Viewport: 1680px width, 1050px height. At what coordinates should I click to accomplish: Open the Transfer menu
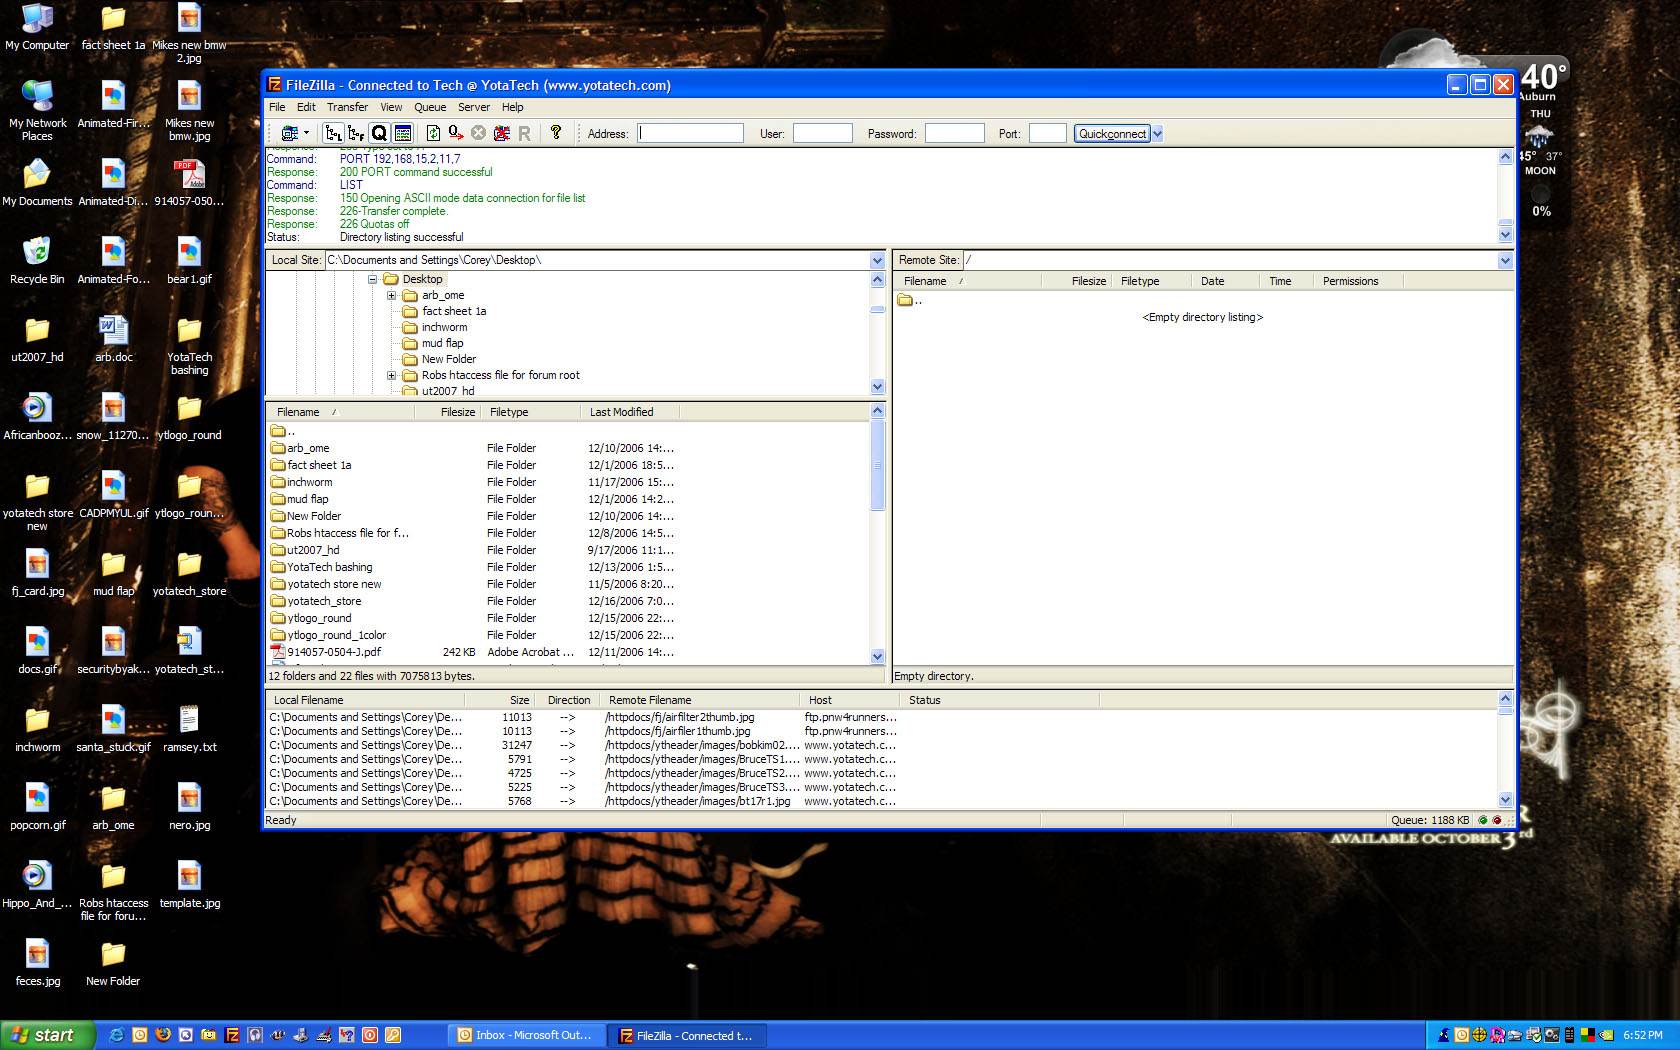[x=347, y=107]
